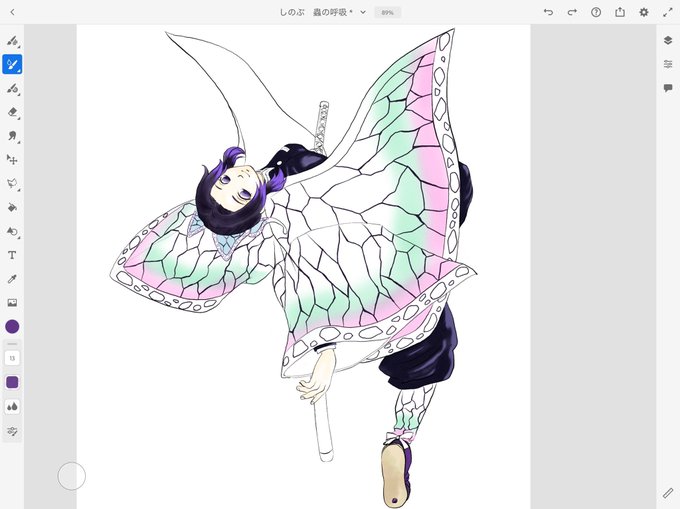Tap the circular touch shortcut button

72,476
